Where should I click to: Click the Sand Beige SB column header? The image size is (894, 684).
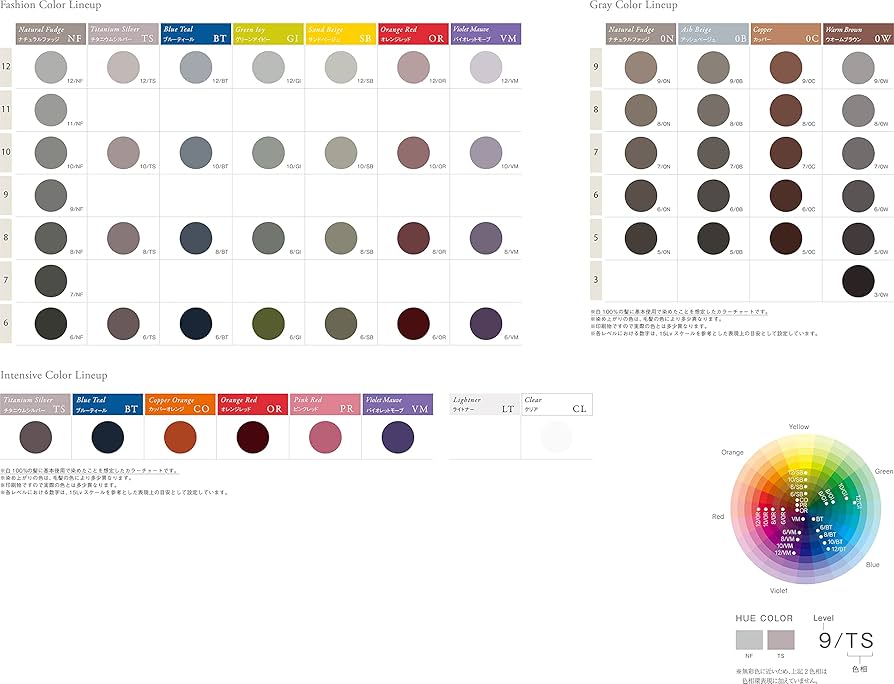(x=340, y=36)
